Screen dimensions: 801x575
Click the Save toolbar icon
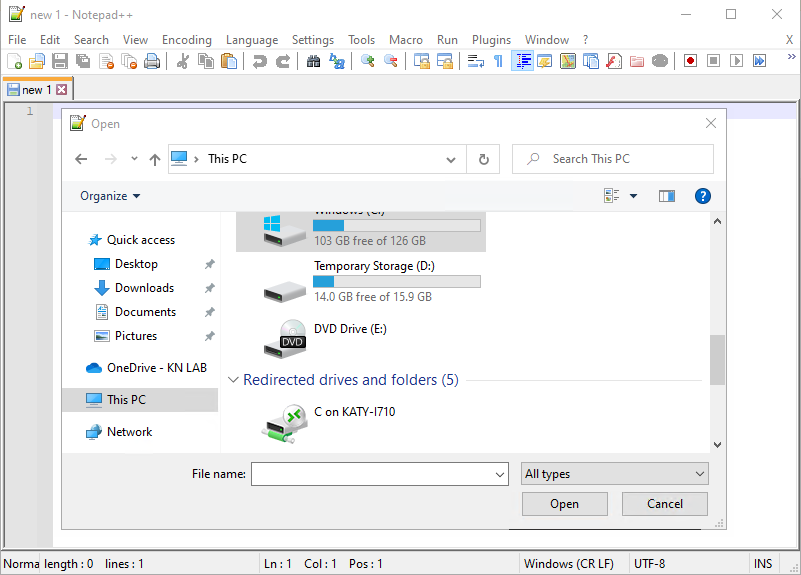coord(60,61)
